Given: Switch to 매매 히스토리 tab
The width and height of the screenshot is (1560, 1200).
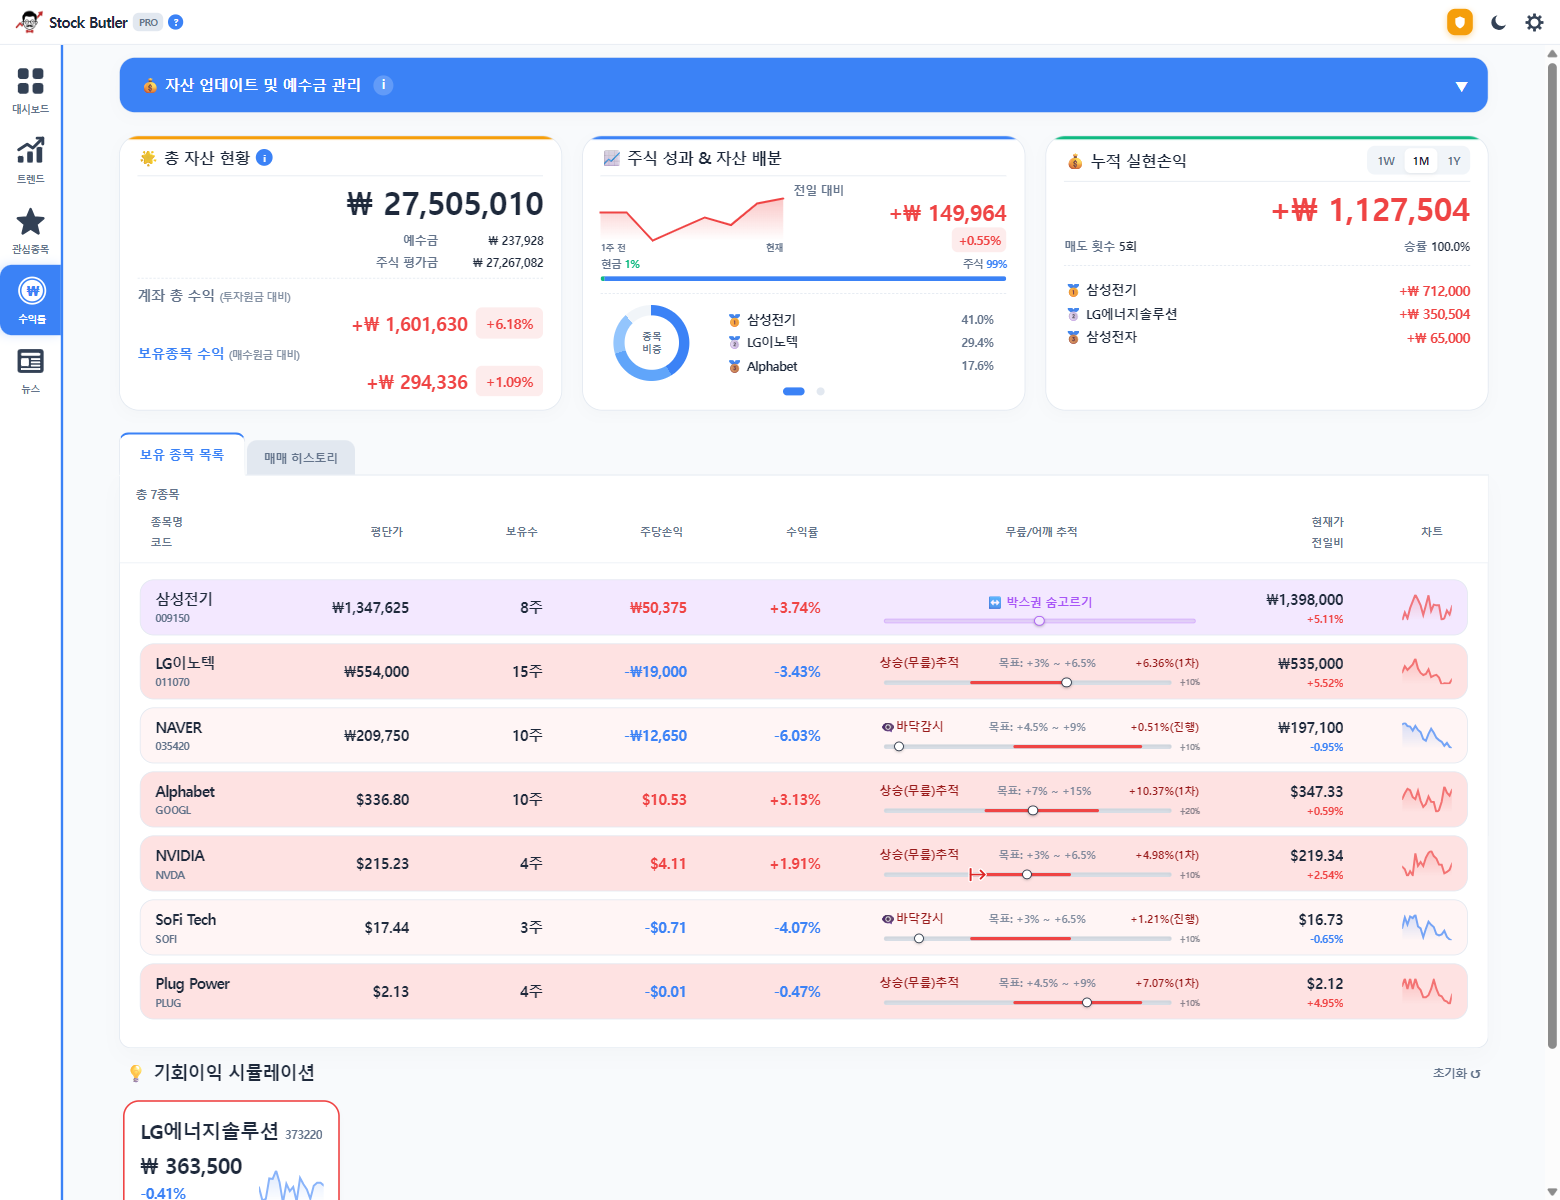Looking at the screenshot, I should tap(301, 457).
